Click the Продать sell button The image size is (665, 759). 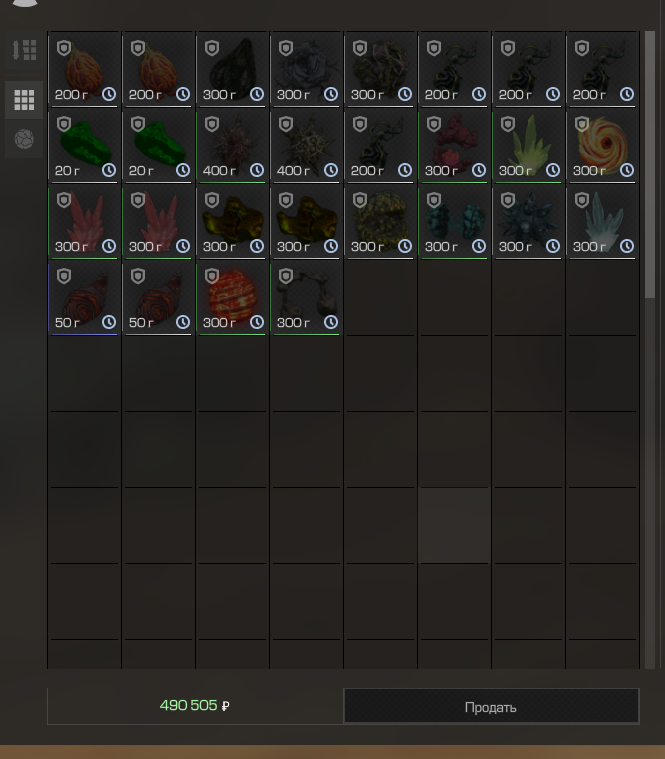[x=491, y=706]
